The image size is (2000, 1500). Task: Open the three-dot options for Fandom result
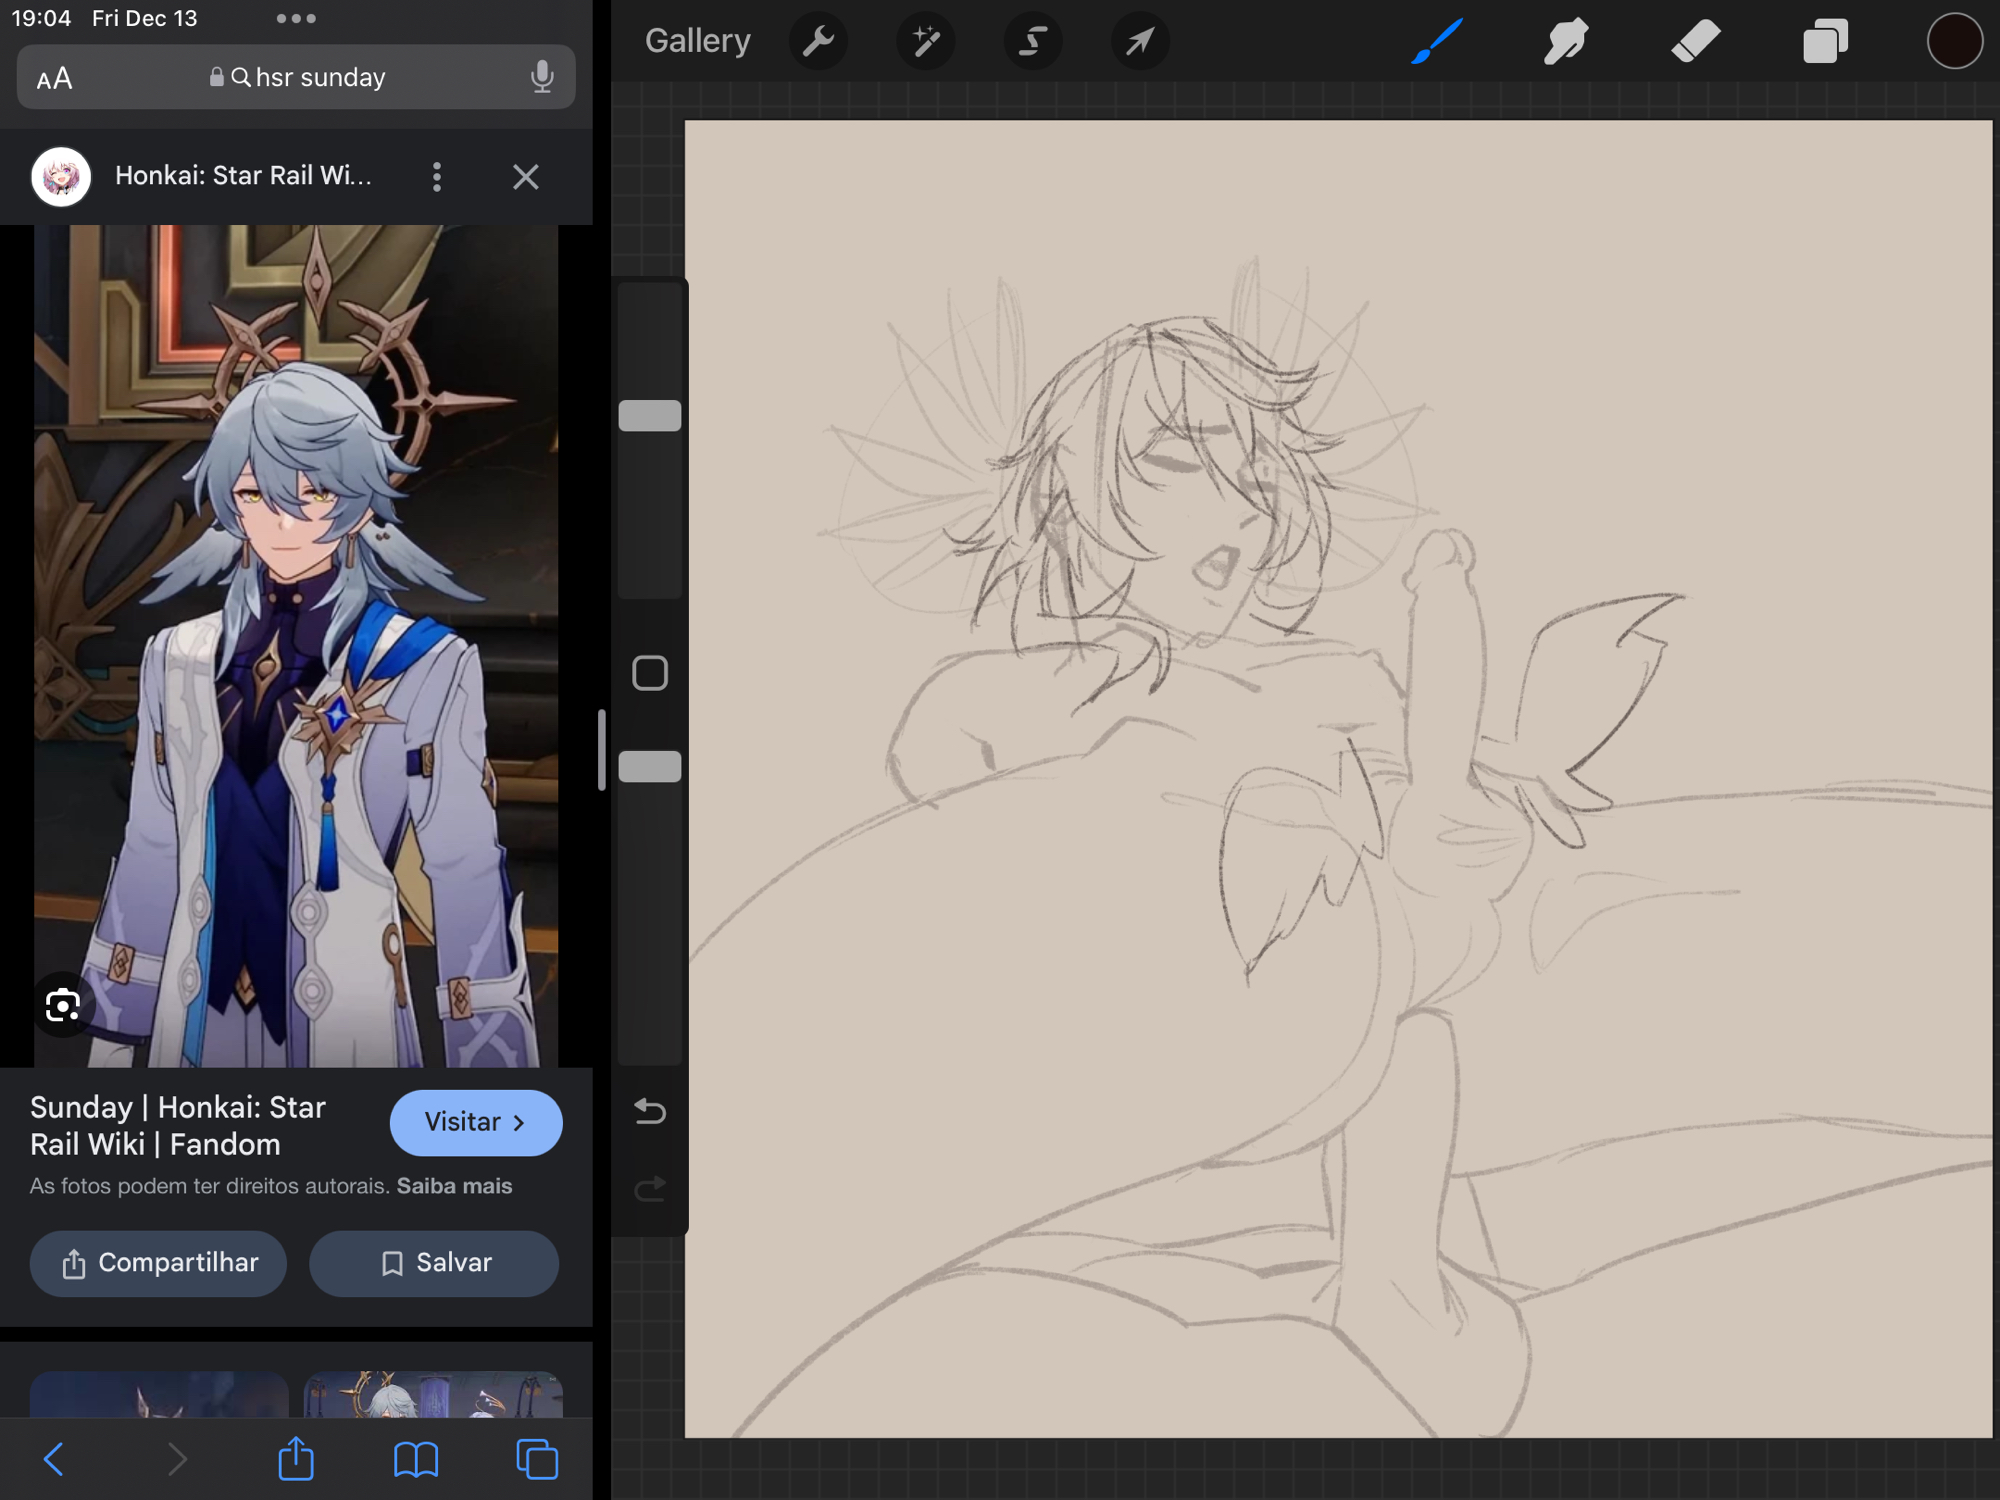click(437, 177)
